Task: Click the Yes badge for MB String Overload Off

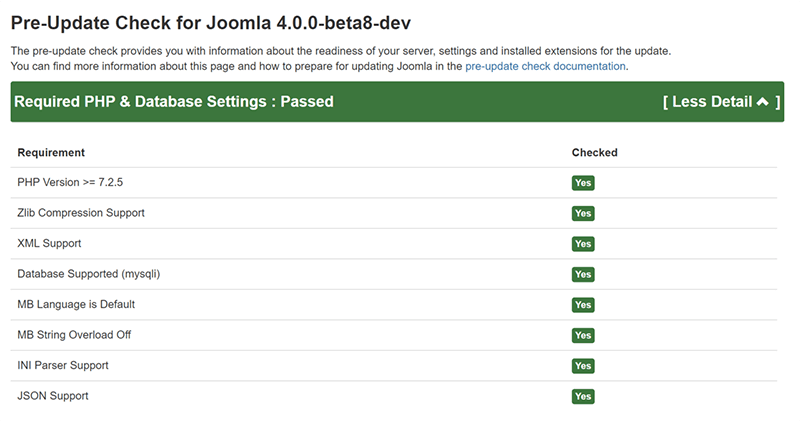Action: (x=583, y=335)
